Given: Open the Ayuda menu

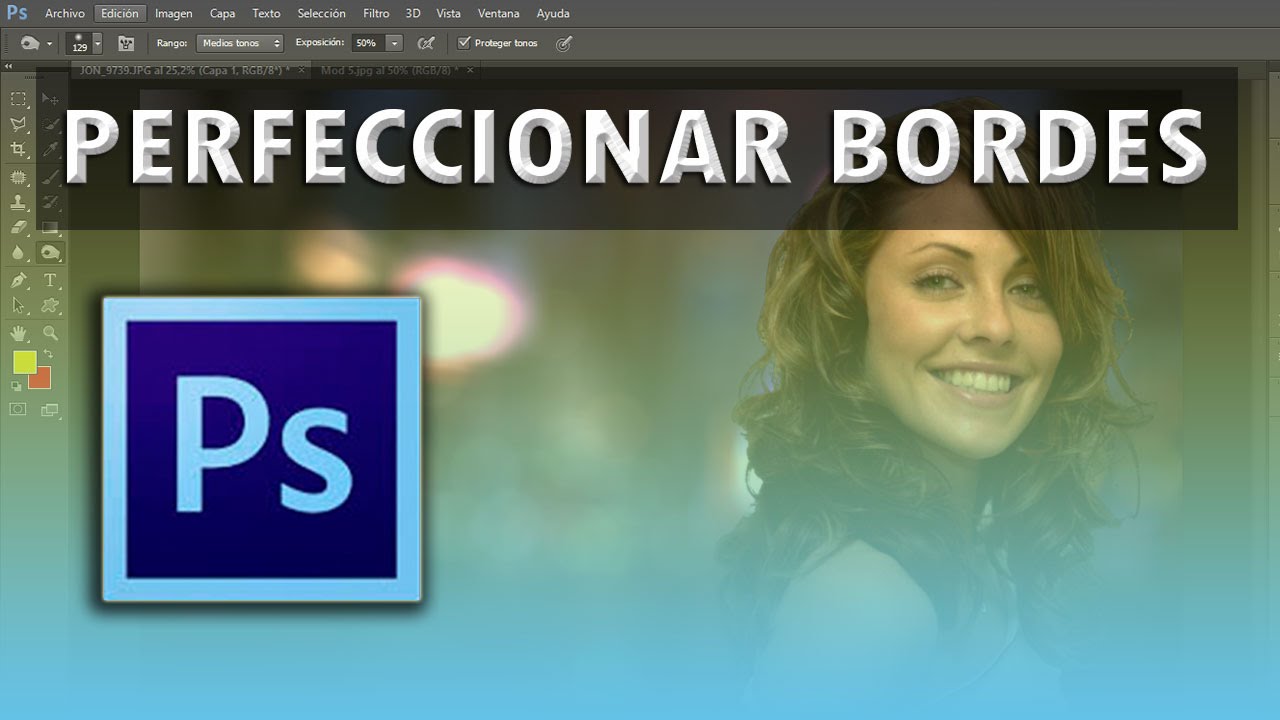Looking at the screenshot, I should [553, 14].
